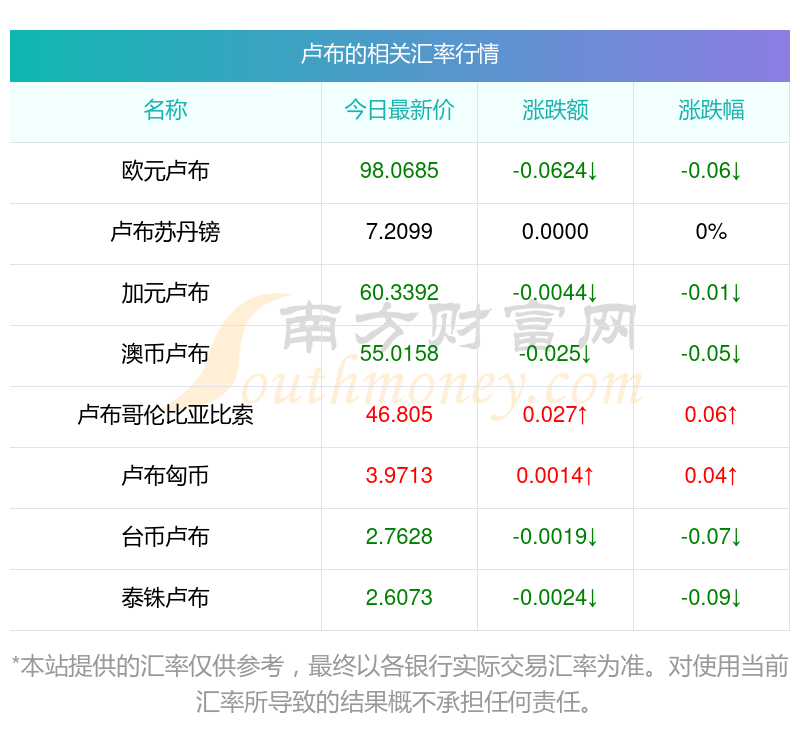Click the price 2.6073
The height and width of the screenshot is (733, 800).
399,597
